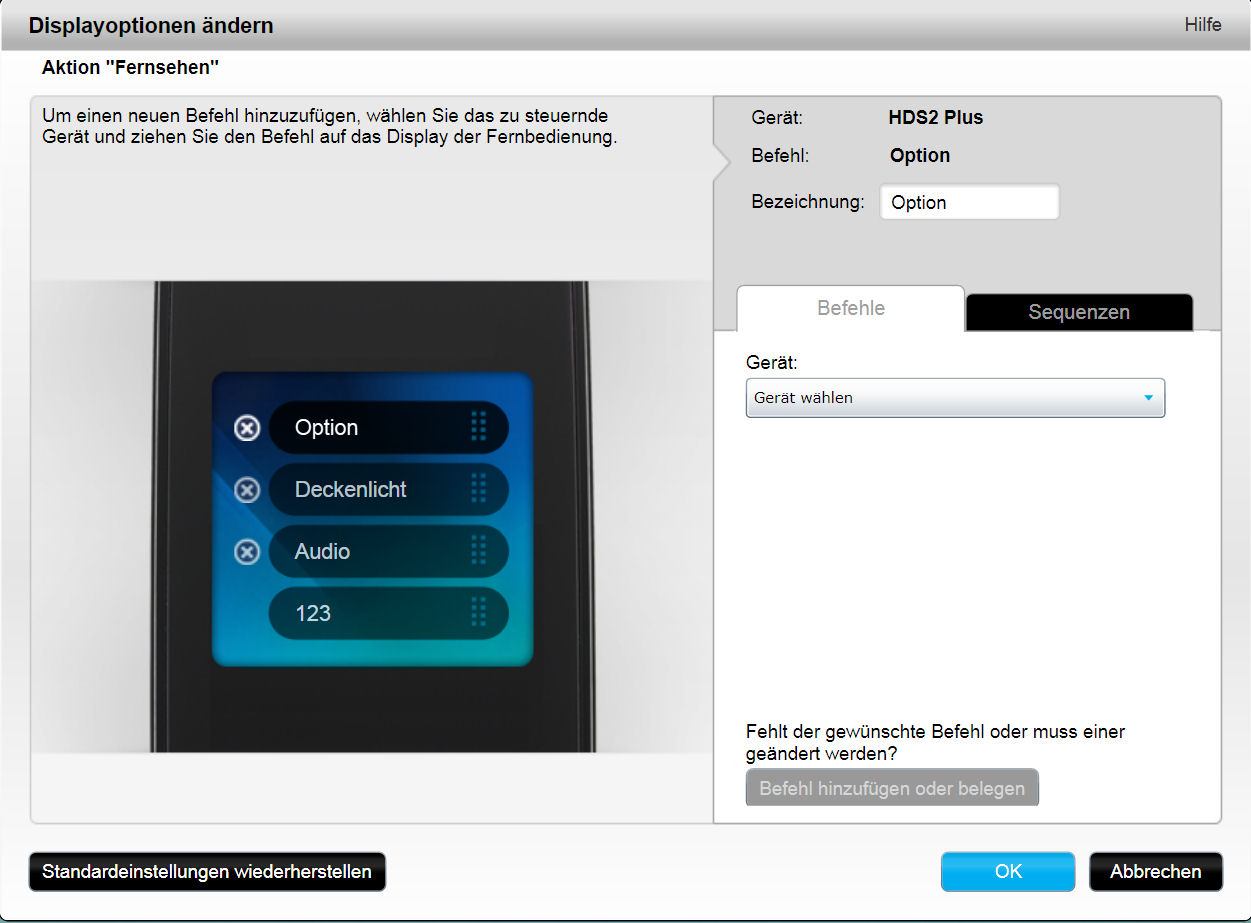This screenshot has width=1251, height=923.
Task: Remove the Deckenlicht command with its X icon
Action: click(247, 490)
